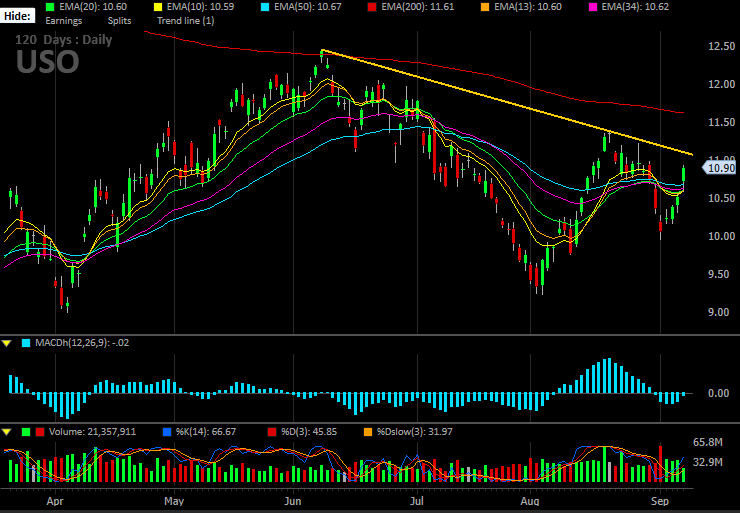Click the Apr date label on time axis
Image resolution: width=740 pixels, height=513 pixels.
coord(55,501)
